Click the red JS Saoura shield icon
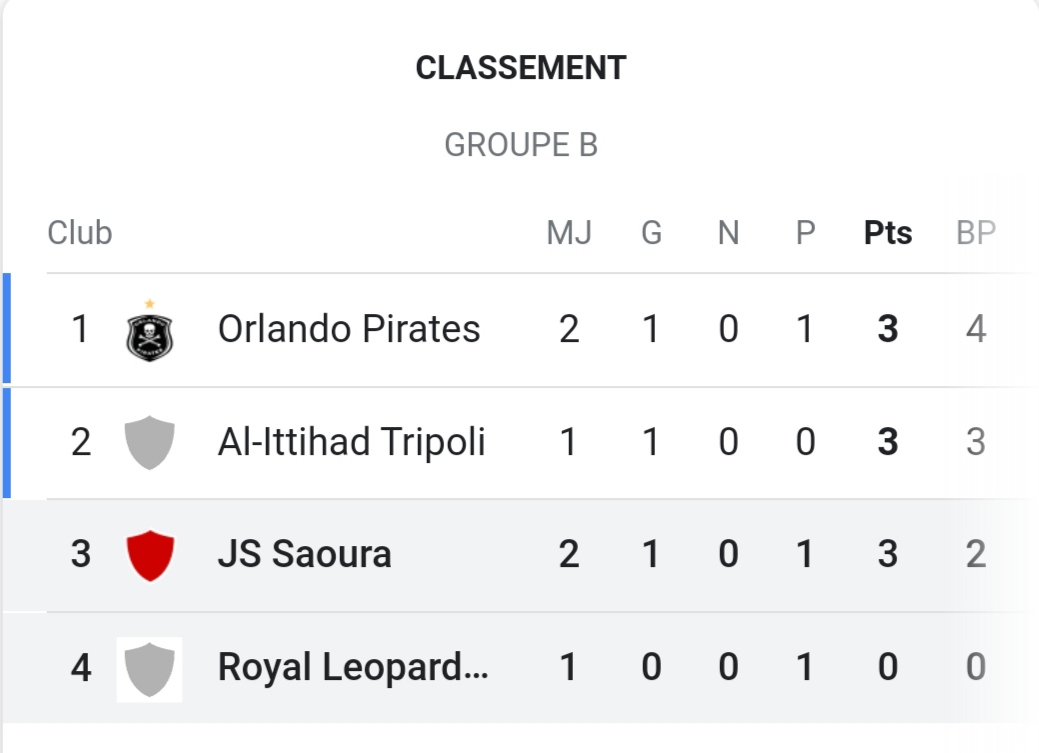This screenshot has width=1039, height=753. [x=149, y=555]
